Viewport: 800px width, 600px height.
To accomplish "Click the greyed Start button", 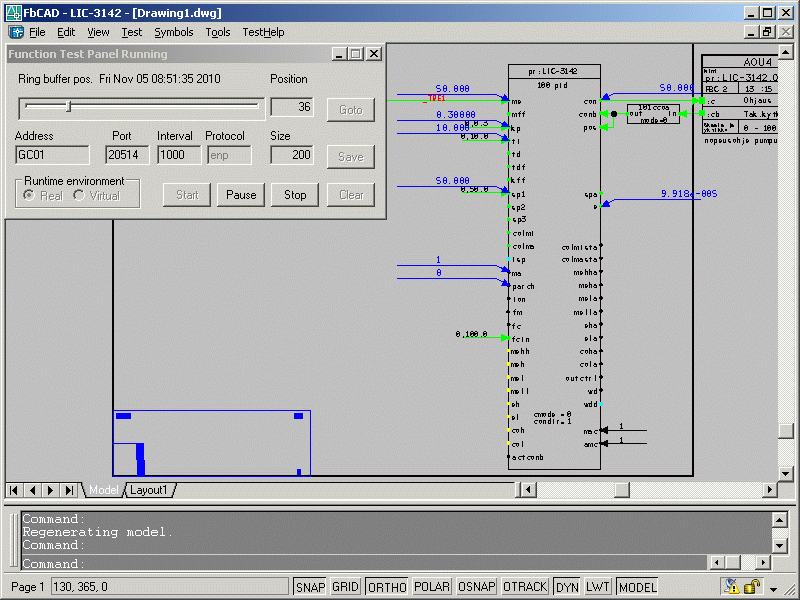I will pyautogui.click(x=187, y=195).
